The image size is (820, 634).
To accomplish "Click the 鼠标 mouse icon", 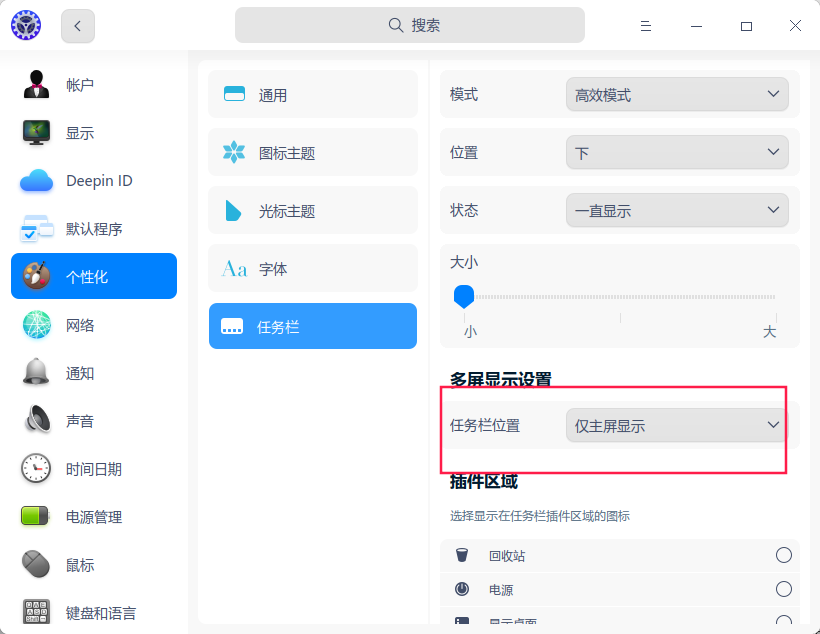I will [36, 564].
